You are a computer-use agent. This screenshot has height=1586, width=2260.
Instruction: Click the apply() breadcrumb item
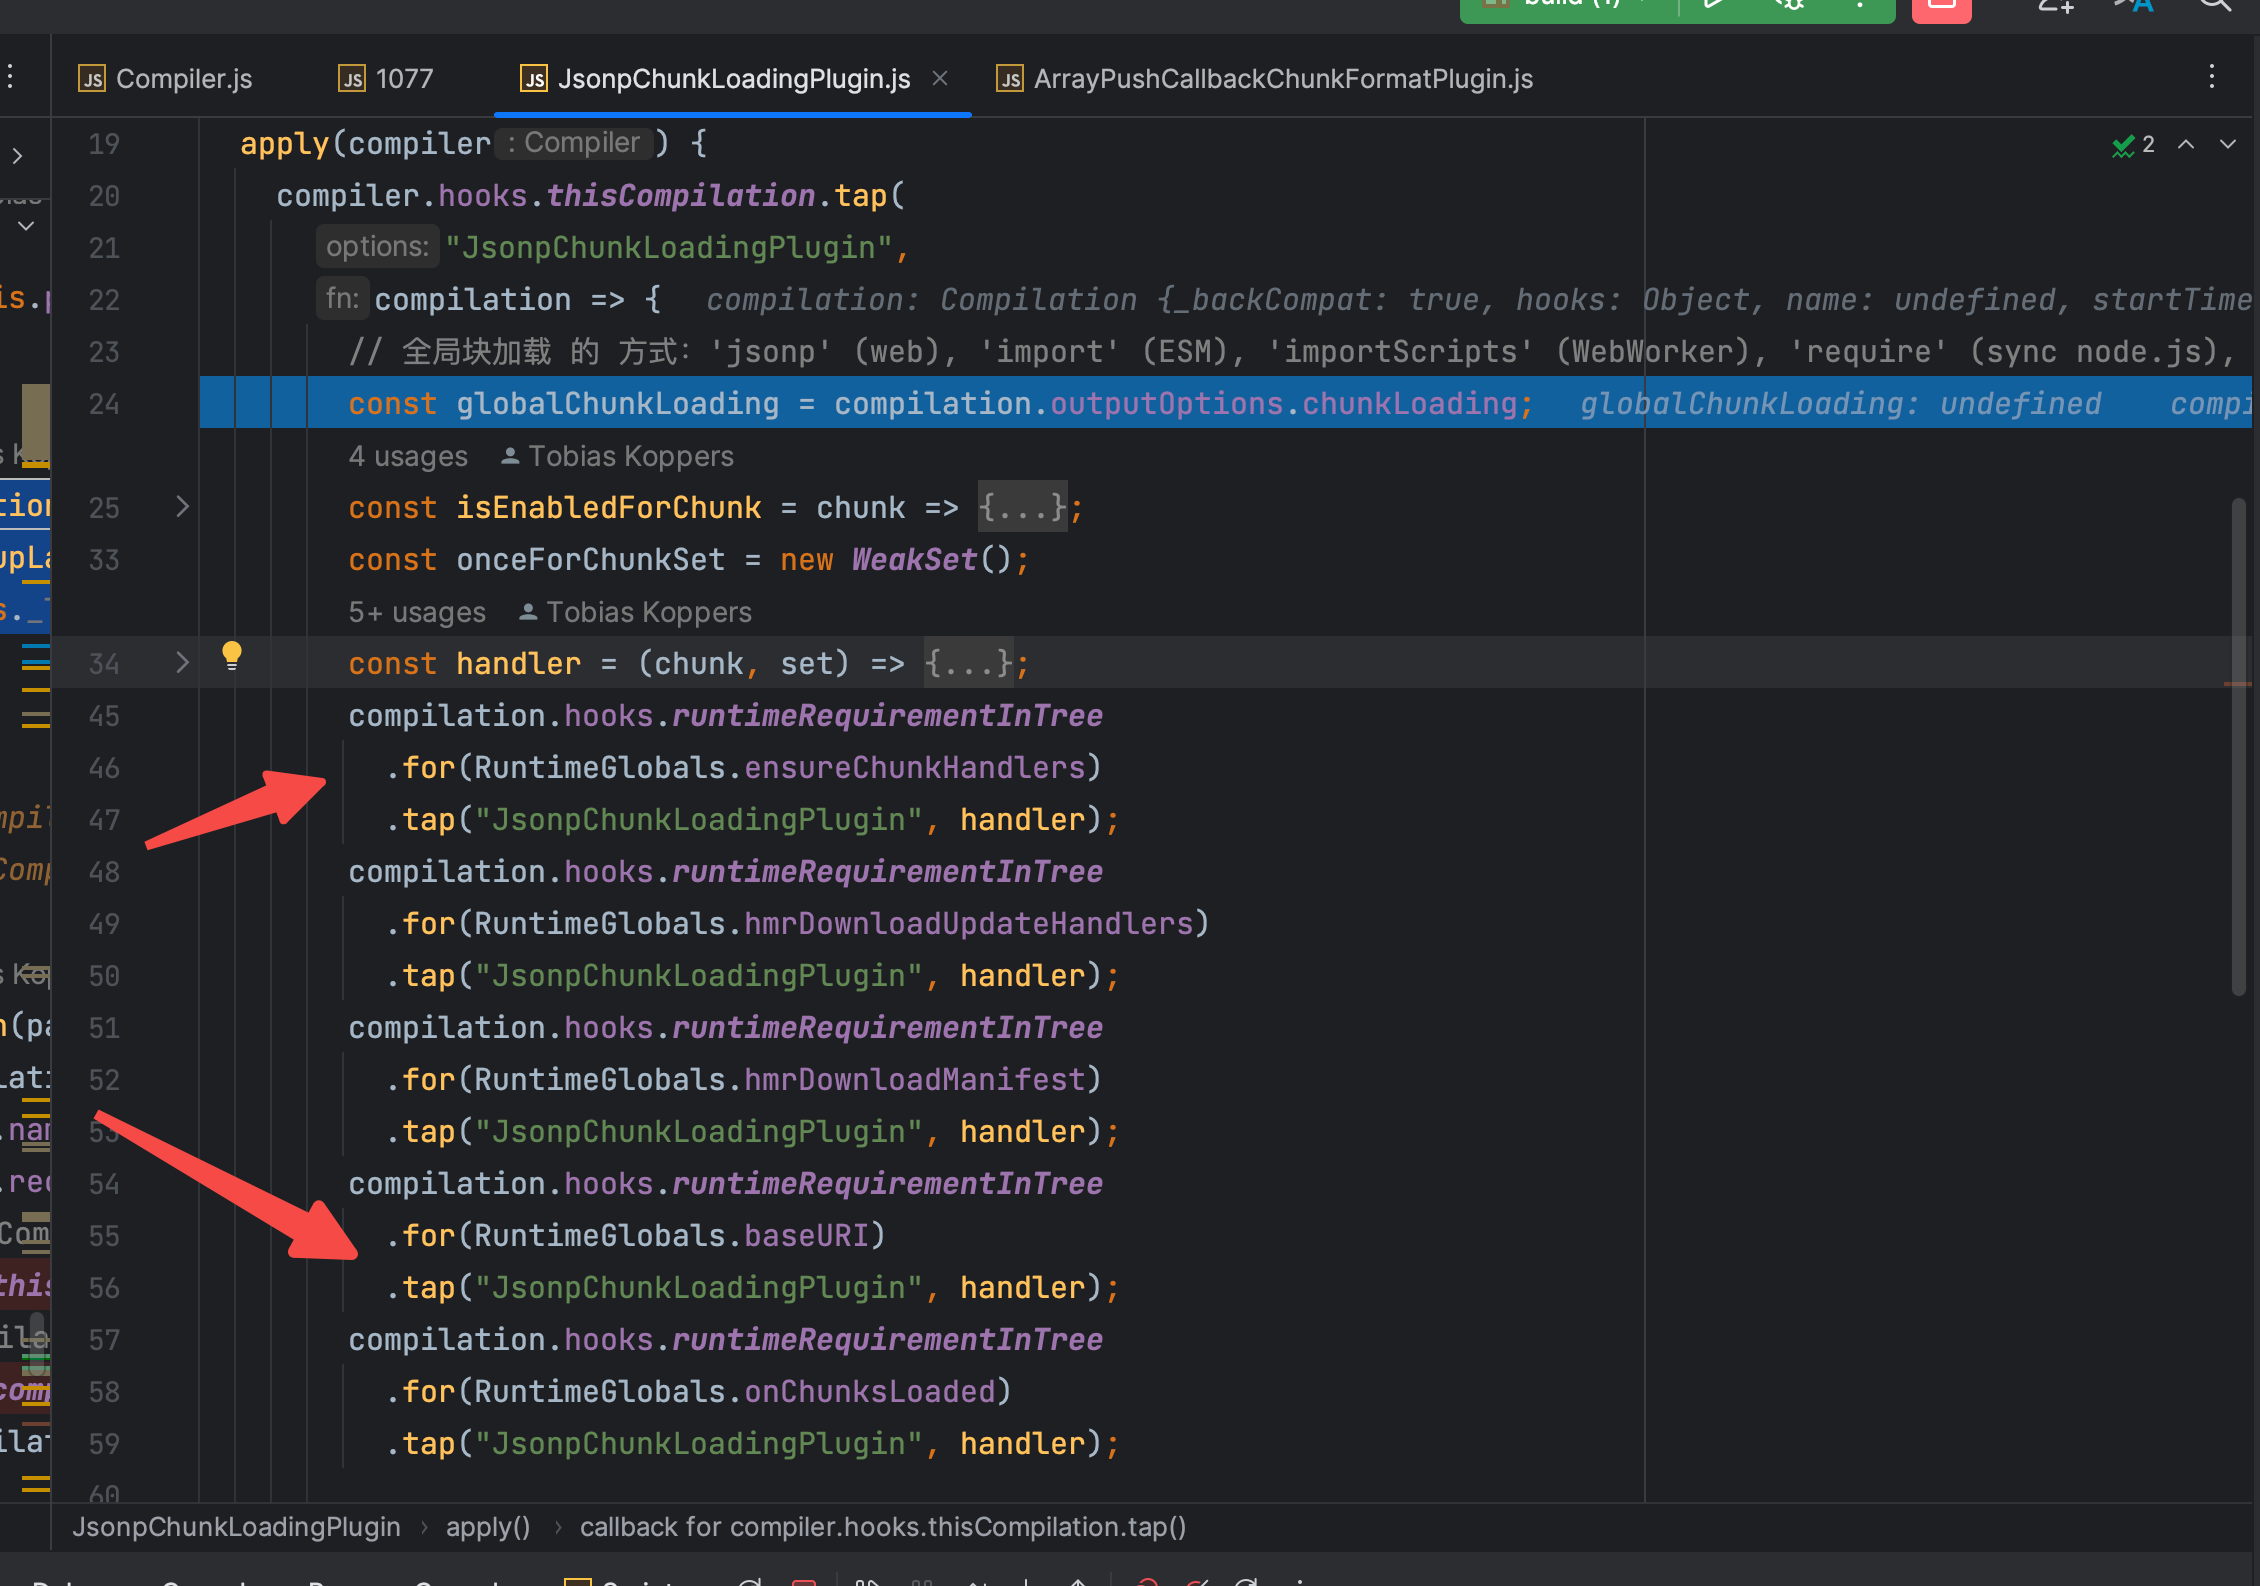coord(487,1527)
